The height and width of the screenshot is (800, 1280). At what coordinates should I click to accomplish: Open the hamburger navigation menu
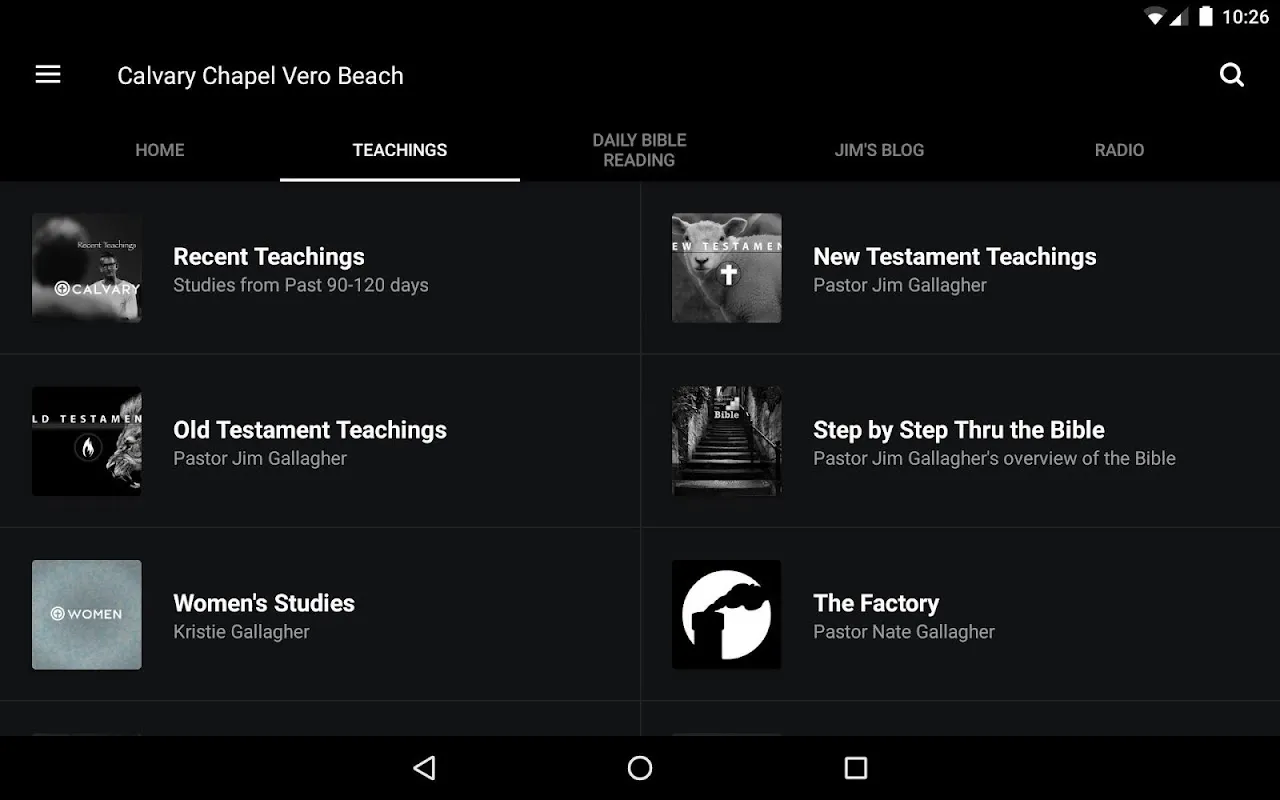click(x=48, y=75)
